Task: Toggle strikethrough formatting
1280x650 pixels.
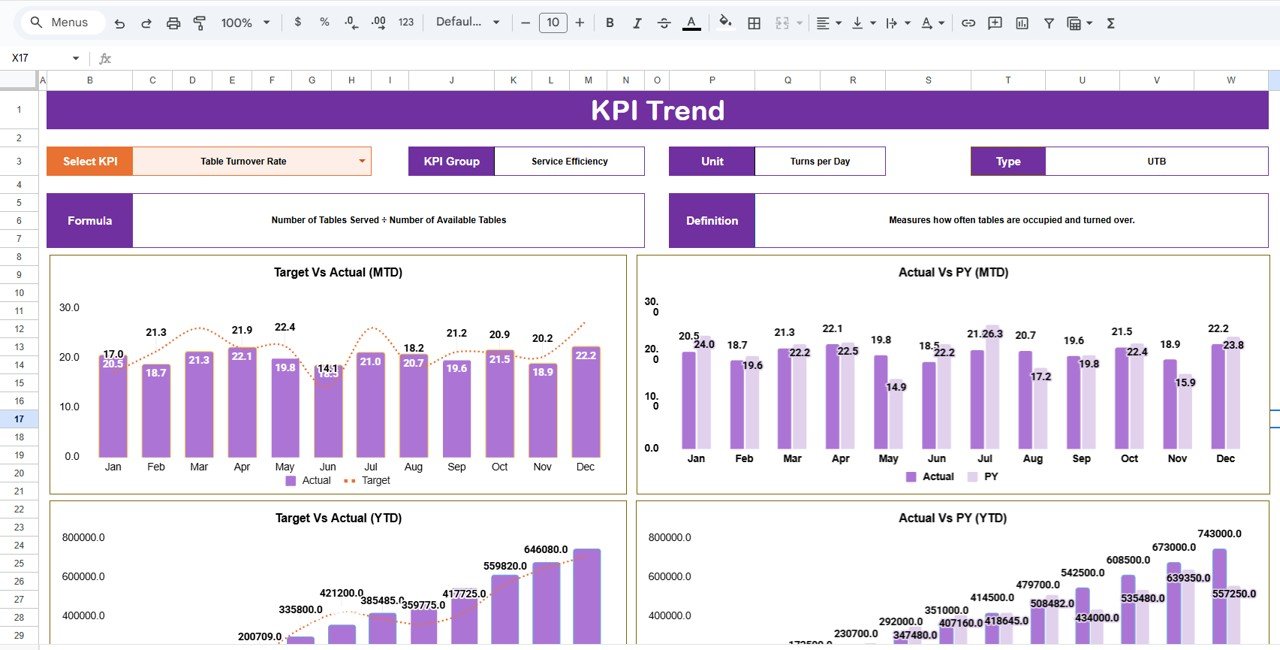Action: (x=663, y=22)
